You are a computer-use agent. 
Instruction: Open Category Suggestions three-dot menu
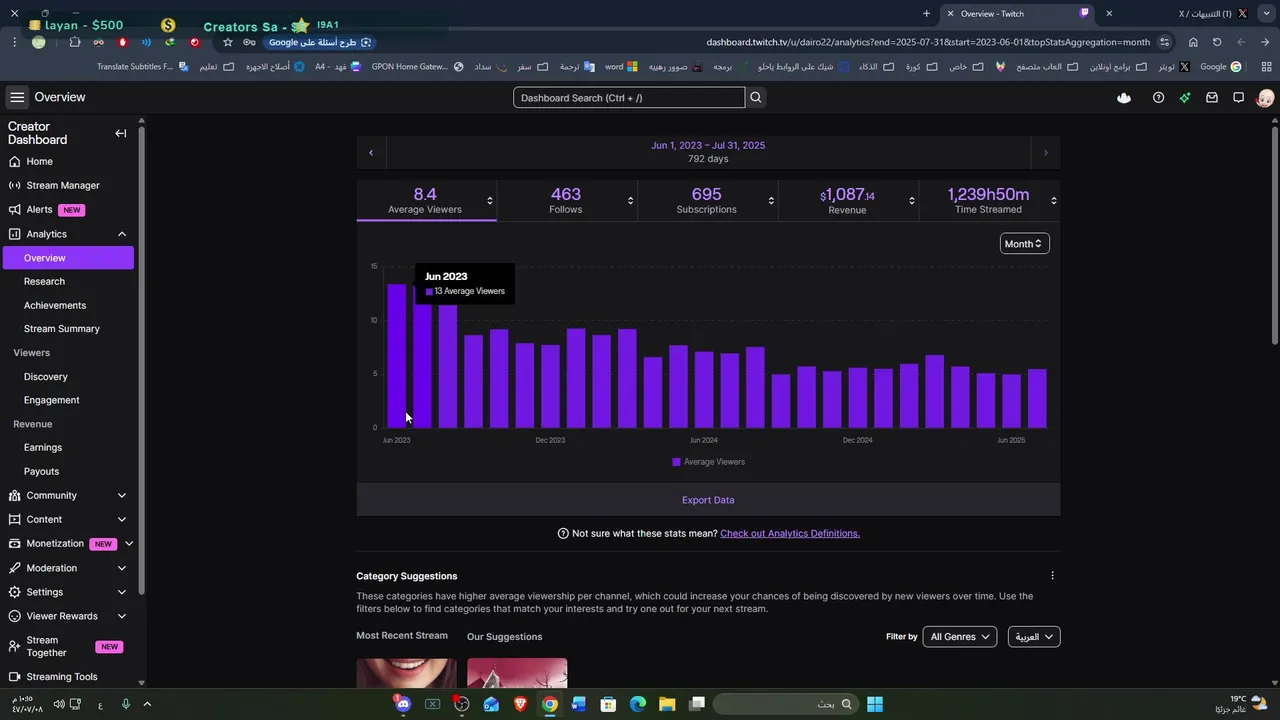1052,576
